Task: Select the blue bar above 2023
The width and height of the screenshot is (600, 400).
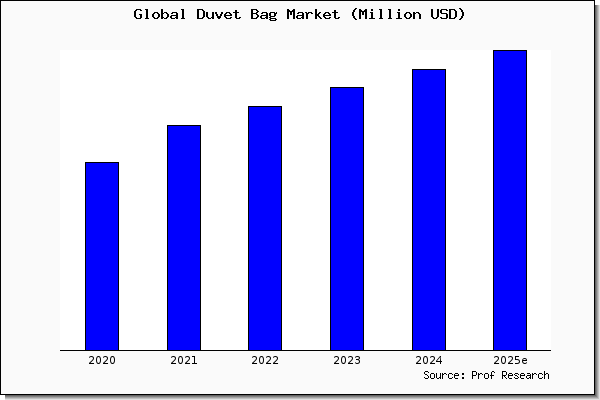Action: (347, 219)
